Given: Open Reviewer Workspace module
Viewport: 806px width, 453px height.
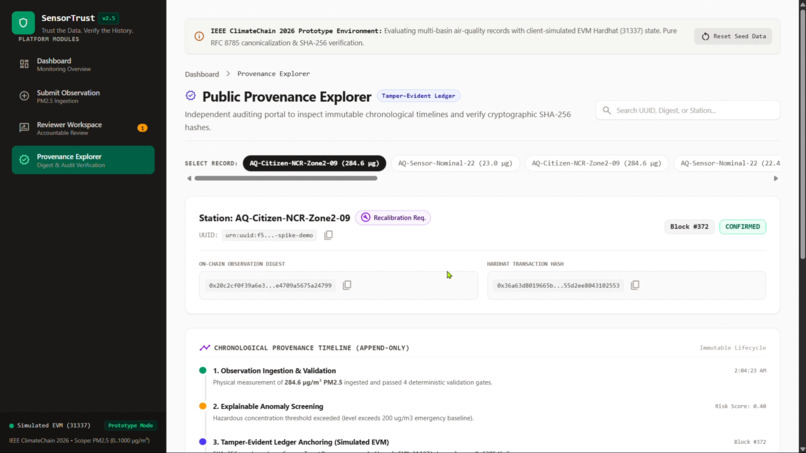Looking at the screenshot, I should [x=83, y=128].
